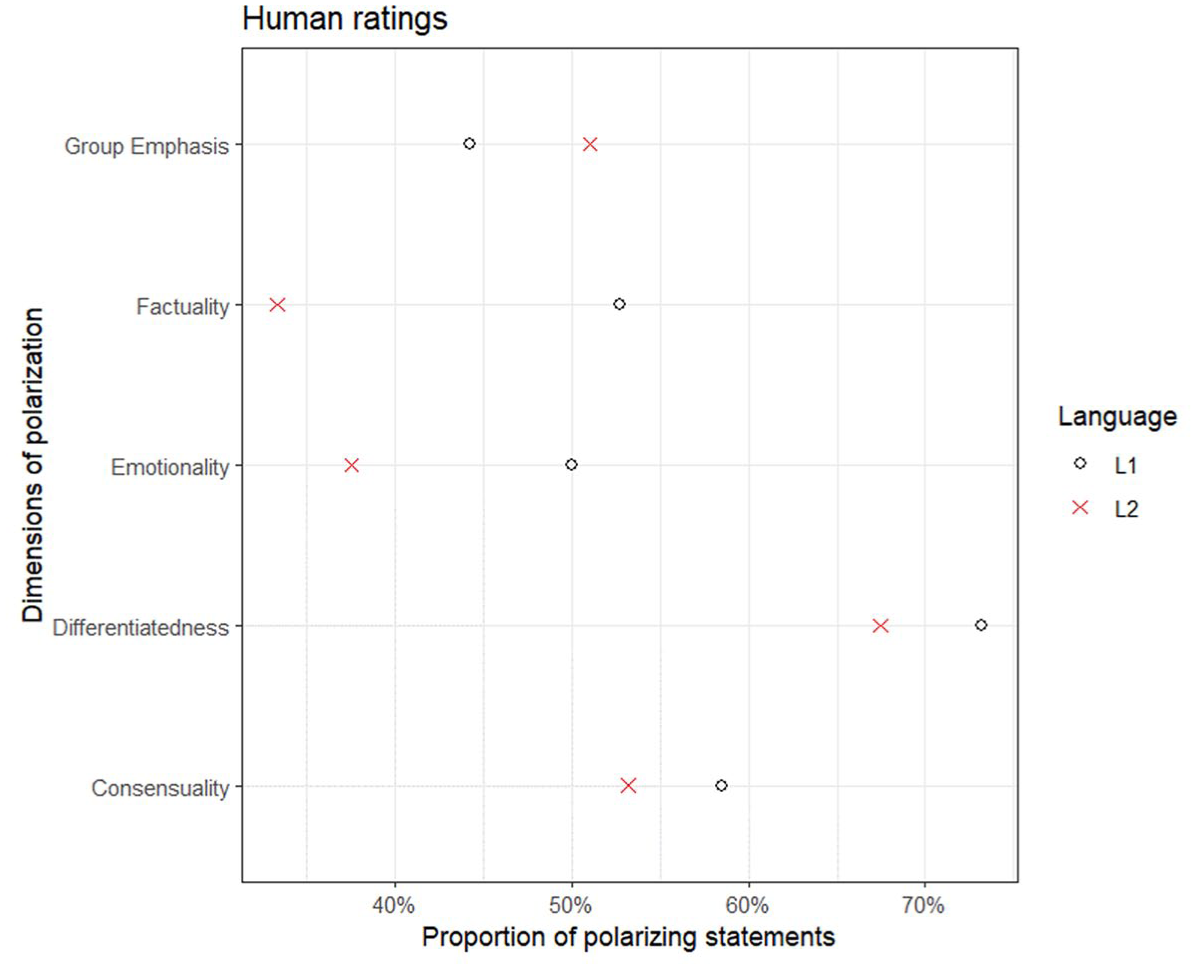Click the Human ratings chart title

pyautogui.click(x=345, y=18)
